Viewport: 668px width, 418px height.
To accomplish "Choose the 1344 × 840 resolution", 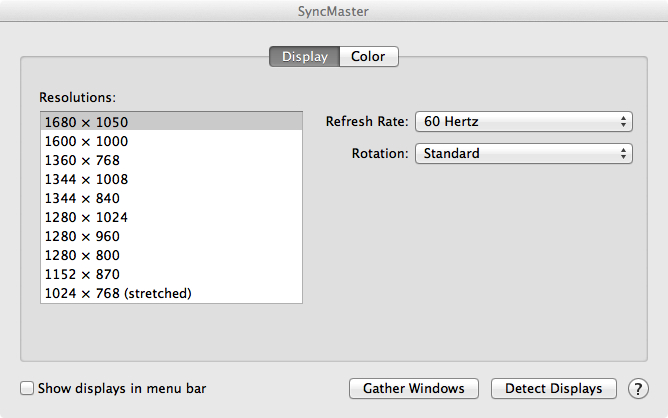I will point(171,198).
